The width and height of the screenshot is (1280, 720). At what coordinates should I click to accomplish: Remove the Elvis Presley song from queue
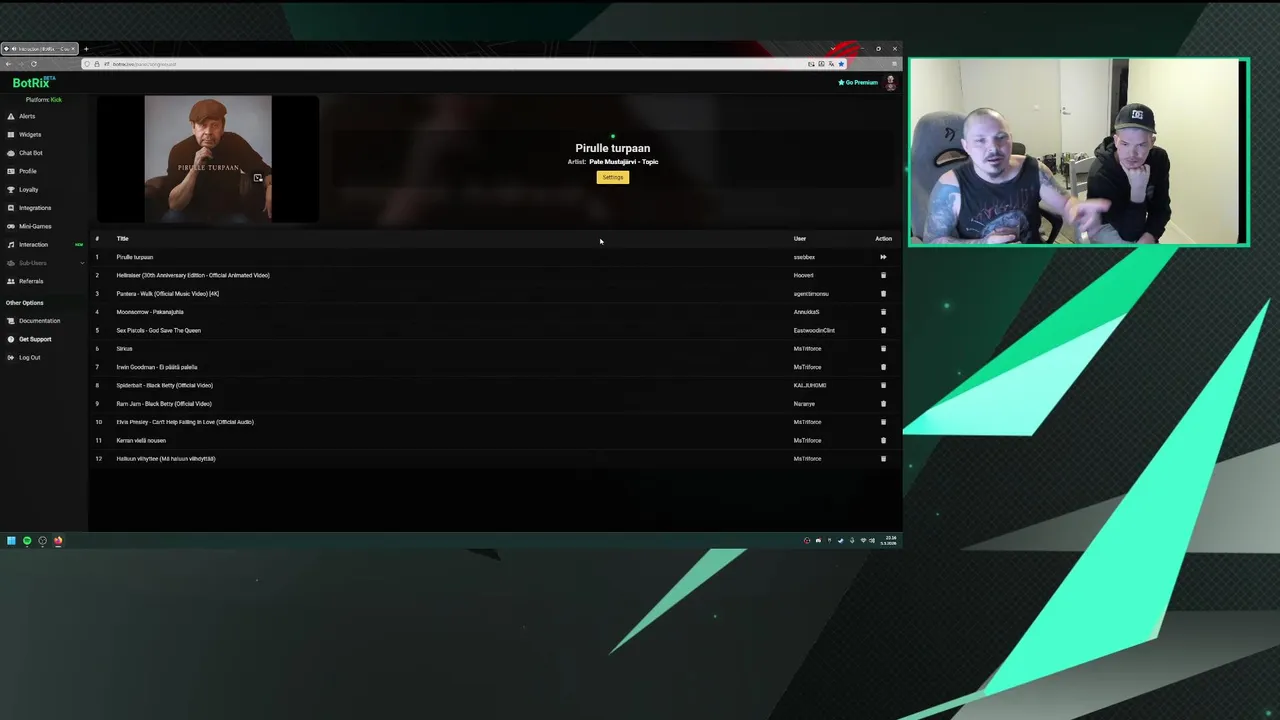coord(883,422)
